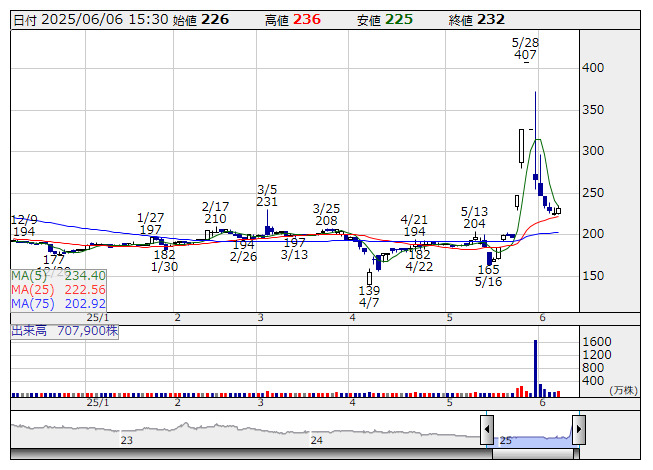Click year 23 in the navigator
Viewport: 653px width, 470px height.
[x=127, y=440]
